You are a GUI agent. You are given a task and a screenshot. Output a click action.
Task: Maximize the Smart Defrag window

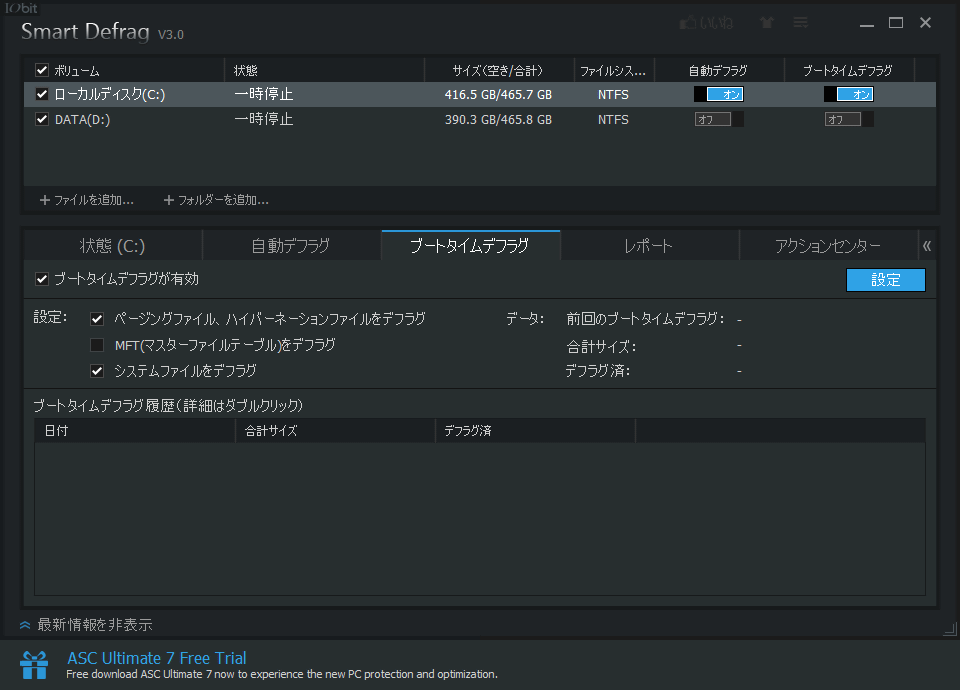896,23
